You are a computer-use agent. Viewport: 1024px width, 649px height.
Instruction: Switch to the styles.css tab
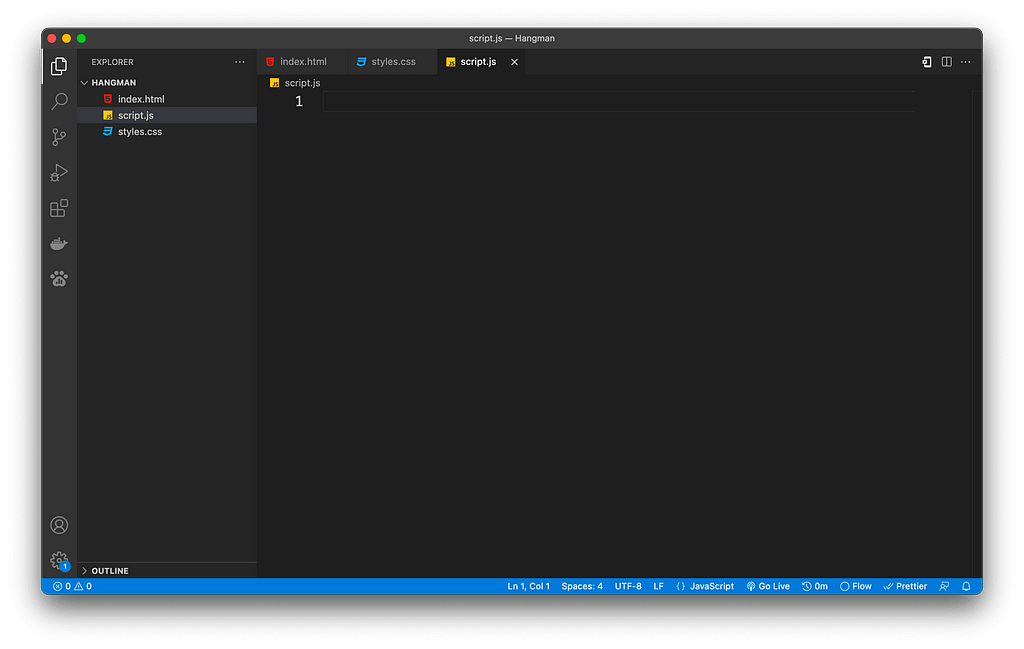tap(392, 62)
